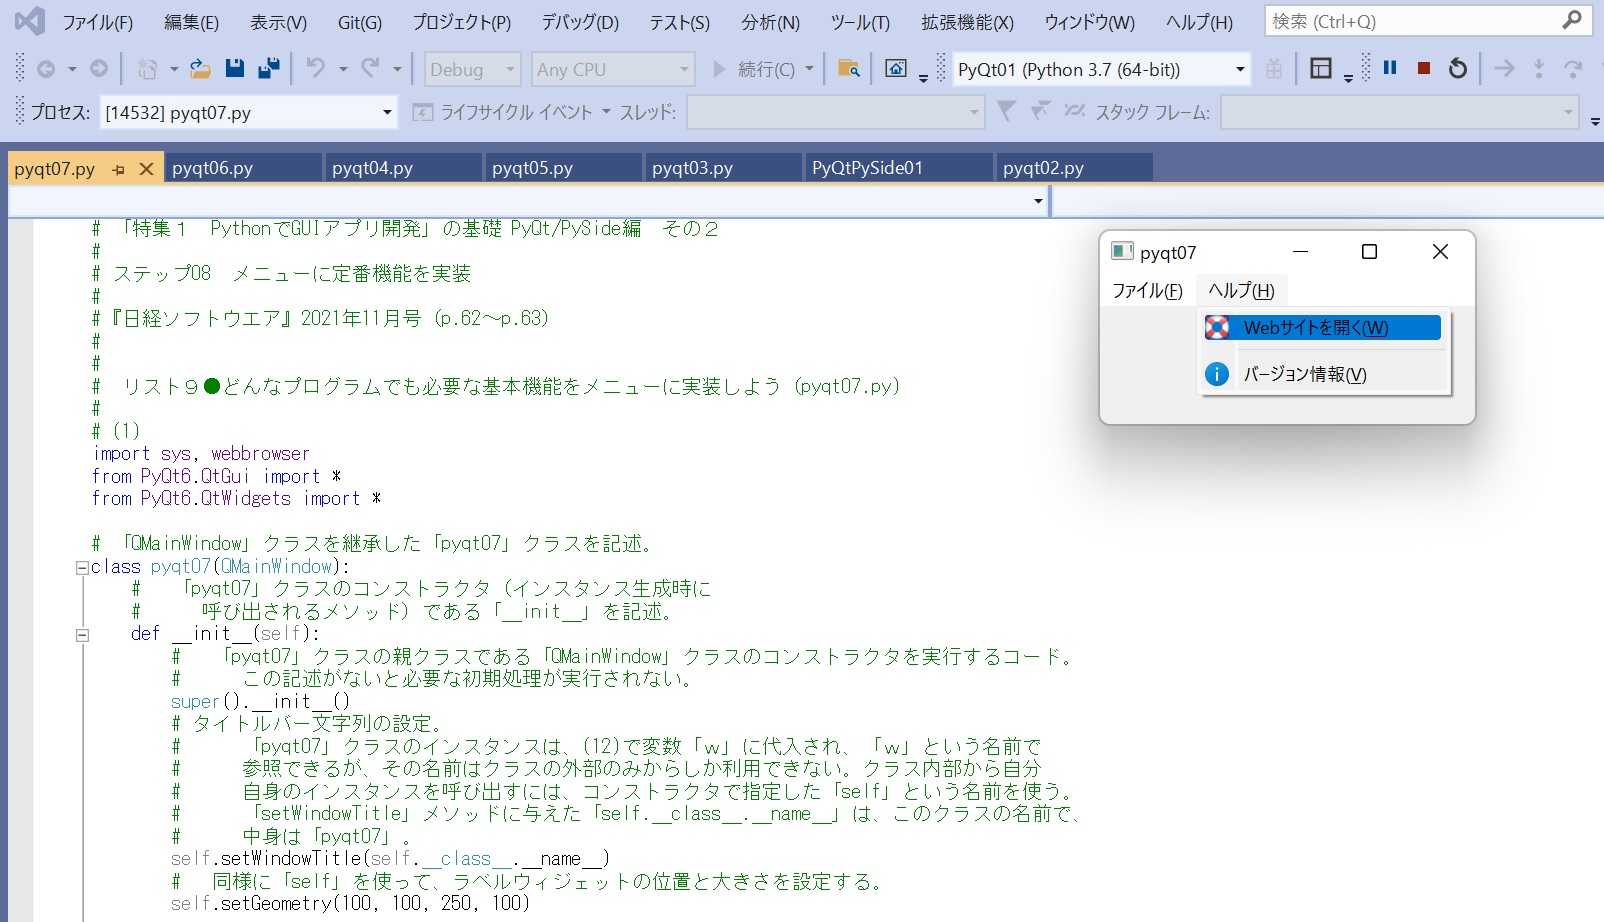This screenshot has height=922, width=1604.
Task: Save the current pyqt07.py file
Action: click(x=233, y=68)
